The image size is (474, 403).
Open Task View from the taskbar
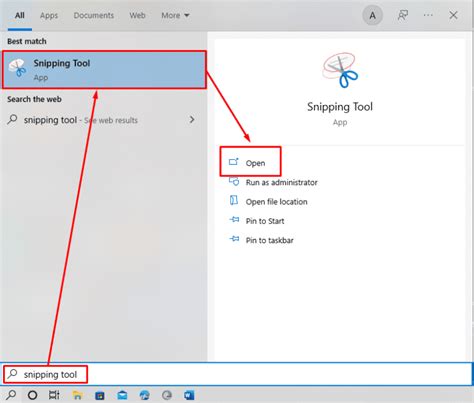[x=54, y=395]
